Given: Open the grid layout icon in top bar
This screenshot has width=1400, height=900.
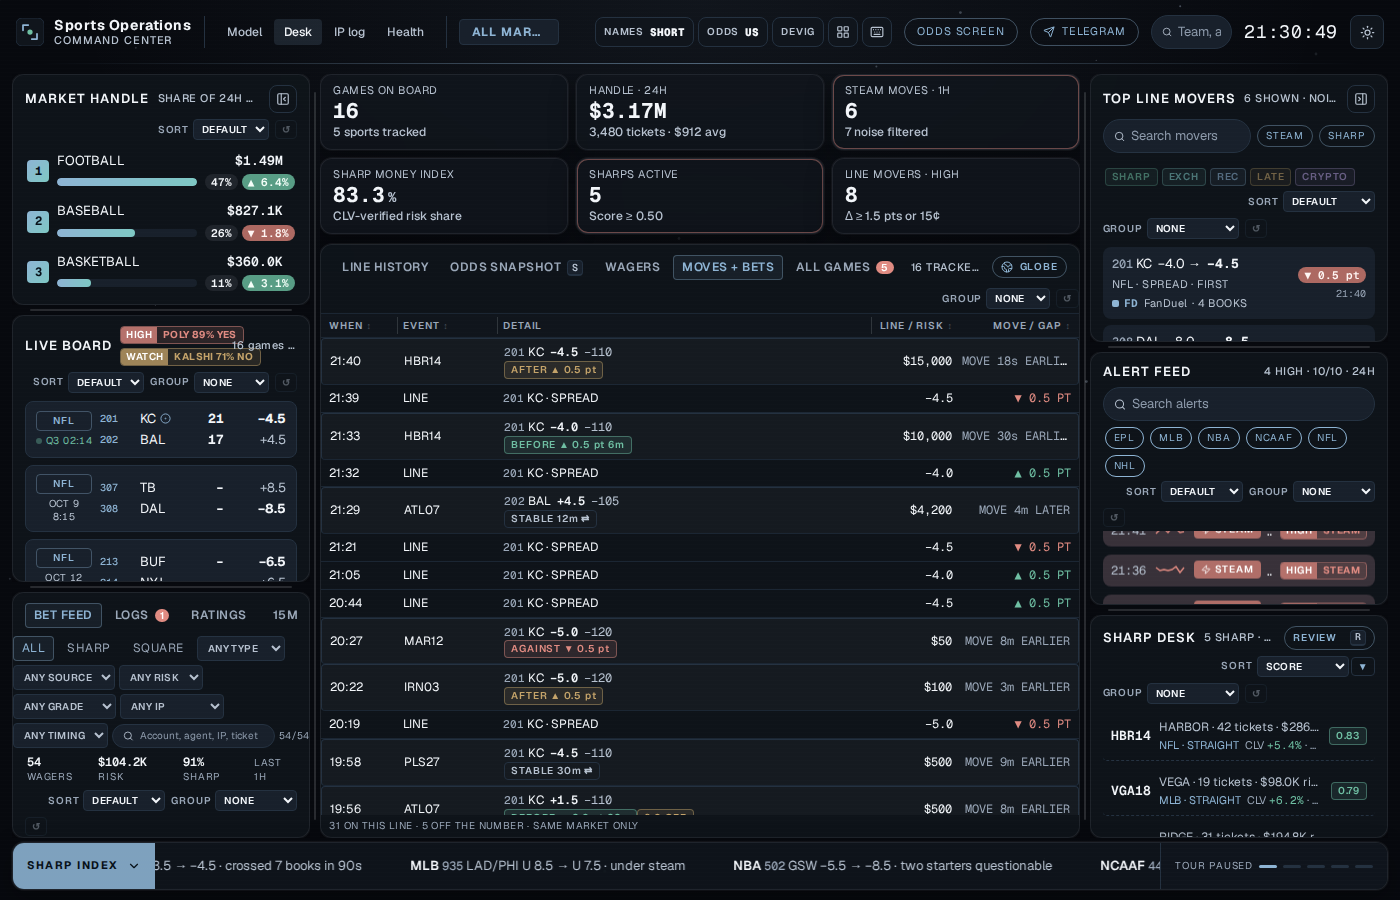Looking at the screenshot, I should pyautogui.click(x=843, y=32).
